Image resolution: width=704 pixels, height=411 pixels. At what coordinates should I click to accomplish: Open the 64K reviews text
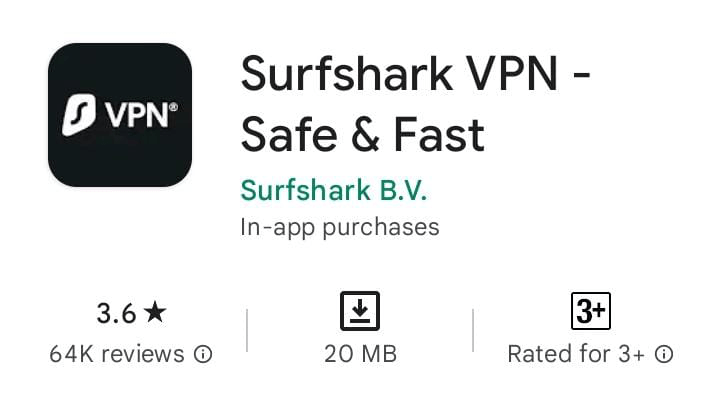[x=117, y=354]
